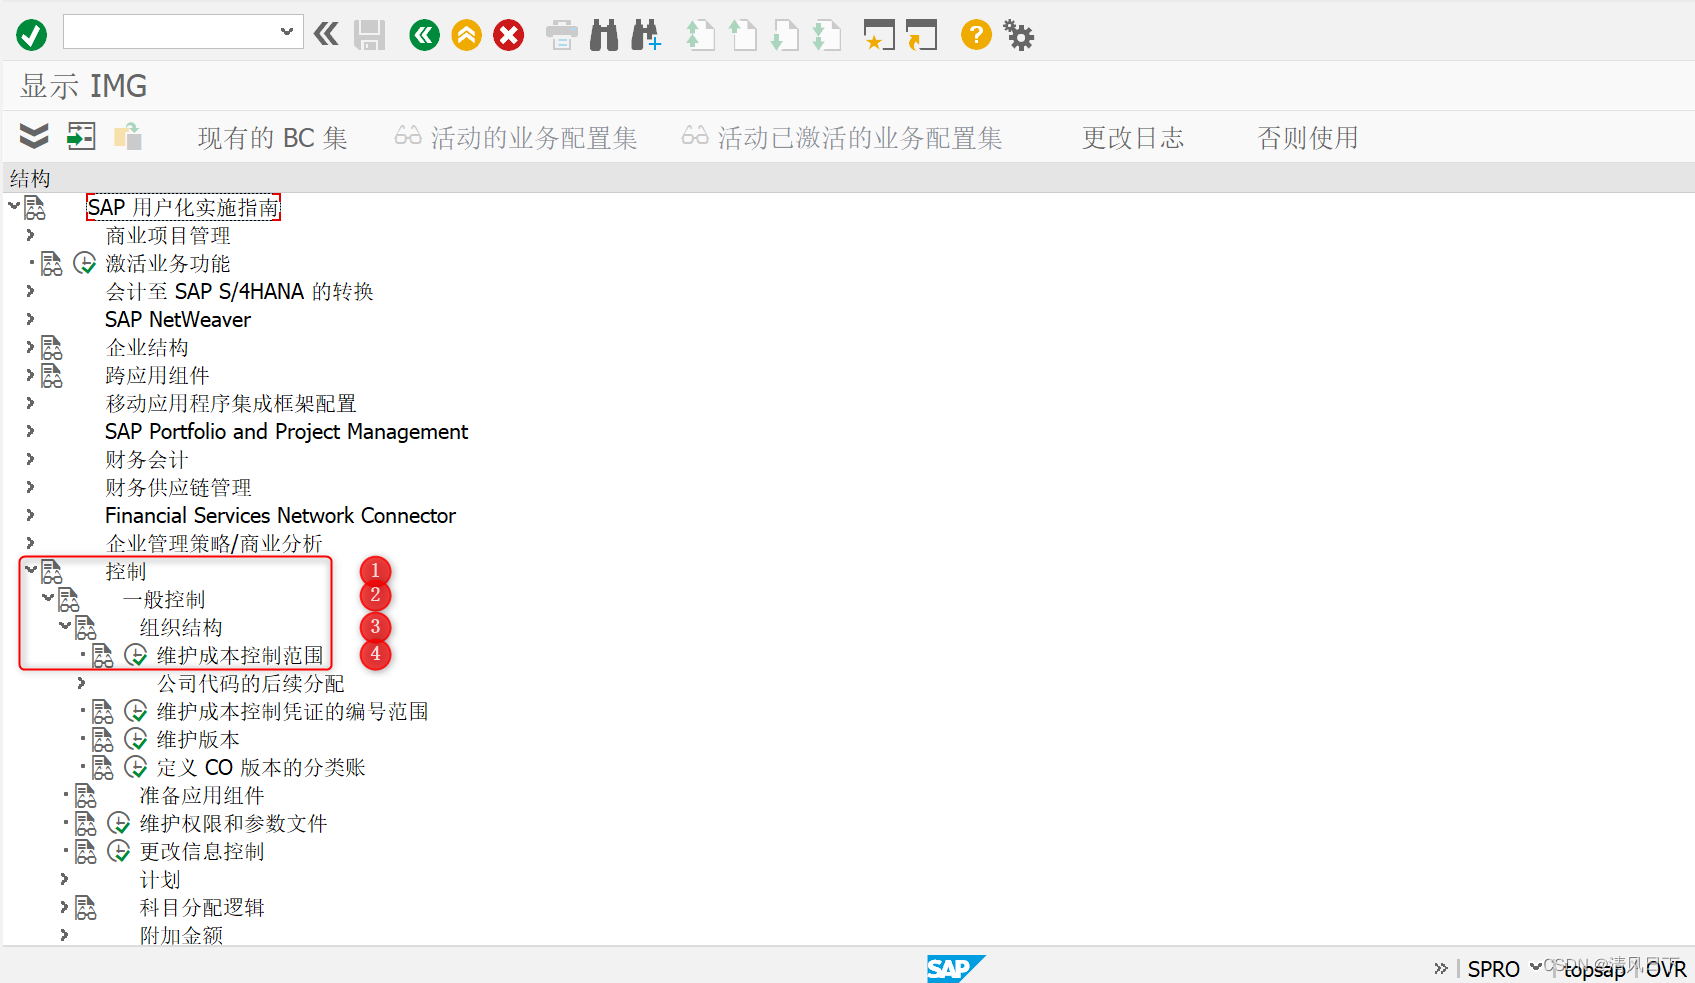The height and width of the screenshot is (983, 1695).
Task: Click the position on node icon
Action: (81, 136)
